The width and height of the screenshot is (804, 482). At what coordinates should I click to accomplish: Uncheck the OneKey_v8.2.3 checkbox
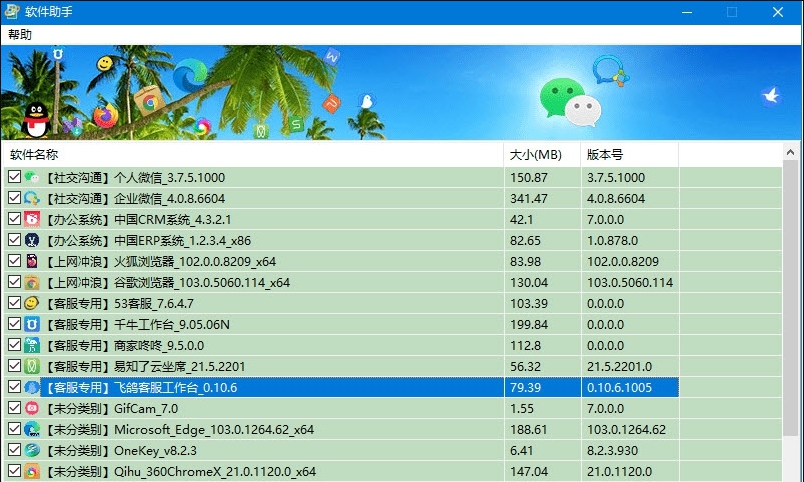14,450
